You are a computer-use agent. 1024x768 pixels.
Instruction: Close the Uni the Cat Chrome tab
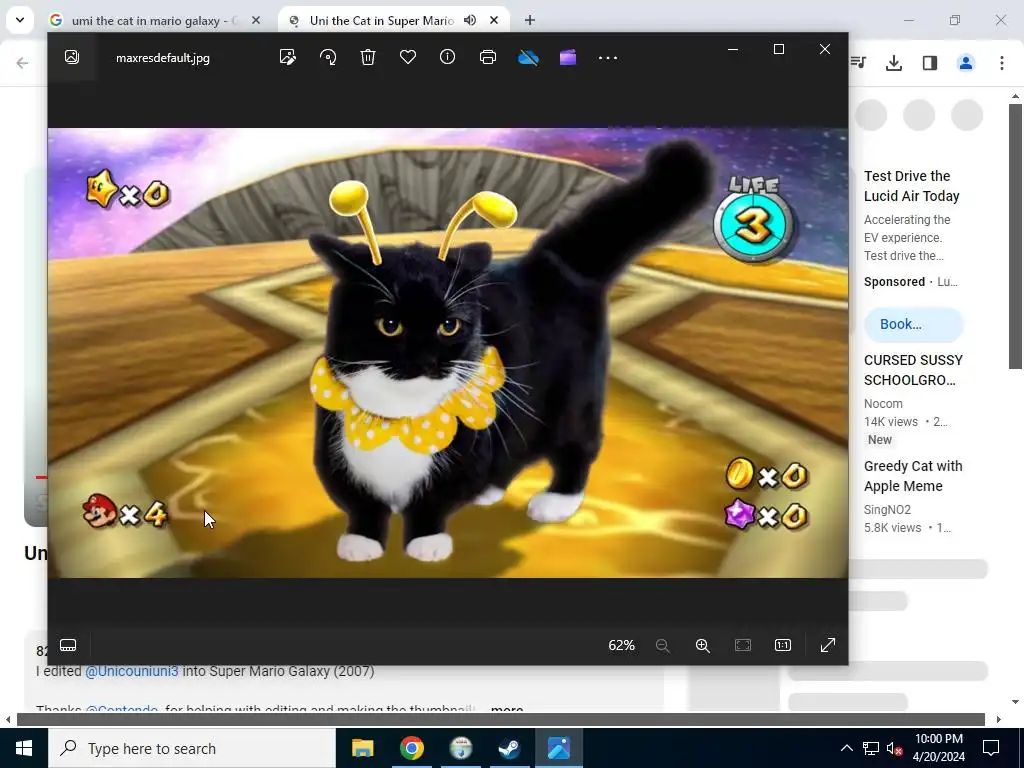coord(494,20)
